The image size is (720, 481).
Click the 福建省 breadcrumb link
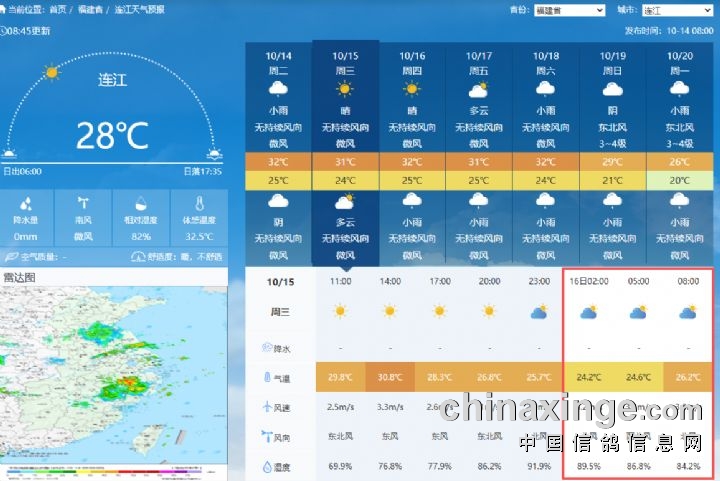[90, 9]
